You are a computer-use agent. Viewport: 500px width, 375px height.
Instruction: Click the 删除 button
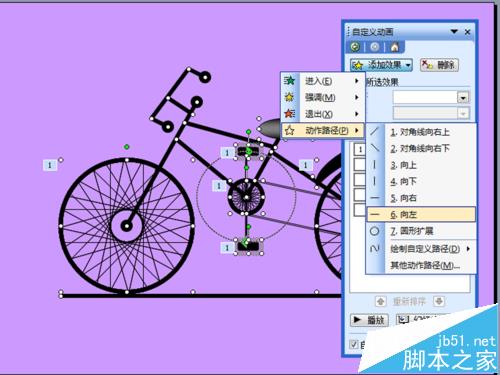[x=439, y=65]
